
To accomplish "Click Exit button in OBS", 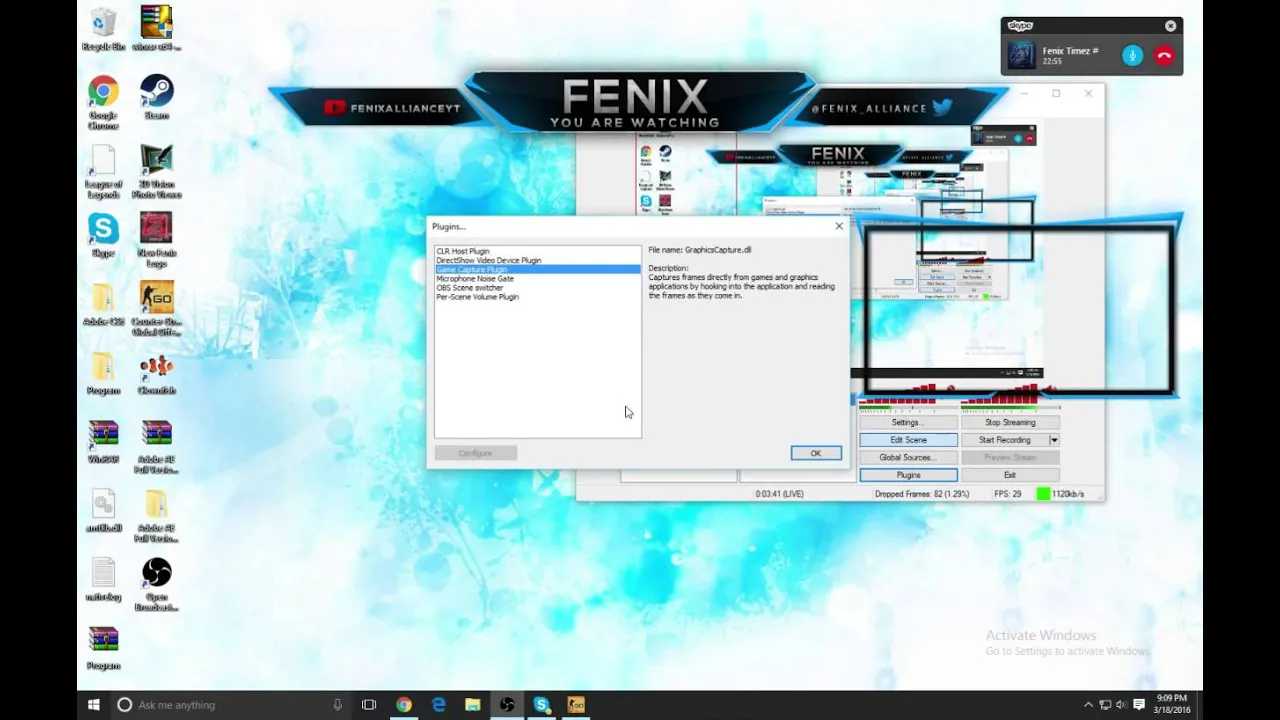I will tap(1010, 475).
